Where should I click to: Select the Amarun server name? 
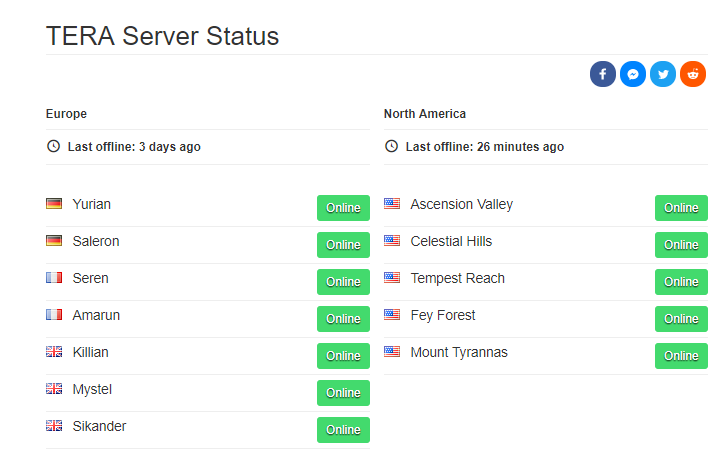point(96,315)
